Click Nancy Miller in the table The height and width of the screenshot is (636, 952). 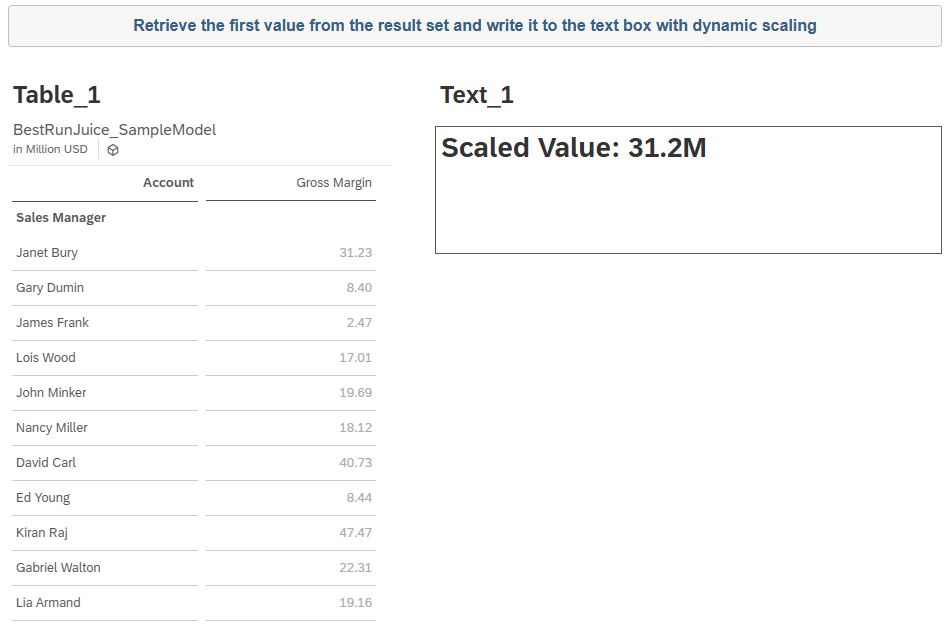point(52,428)
